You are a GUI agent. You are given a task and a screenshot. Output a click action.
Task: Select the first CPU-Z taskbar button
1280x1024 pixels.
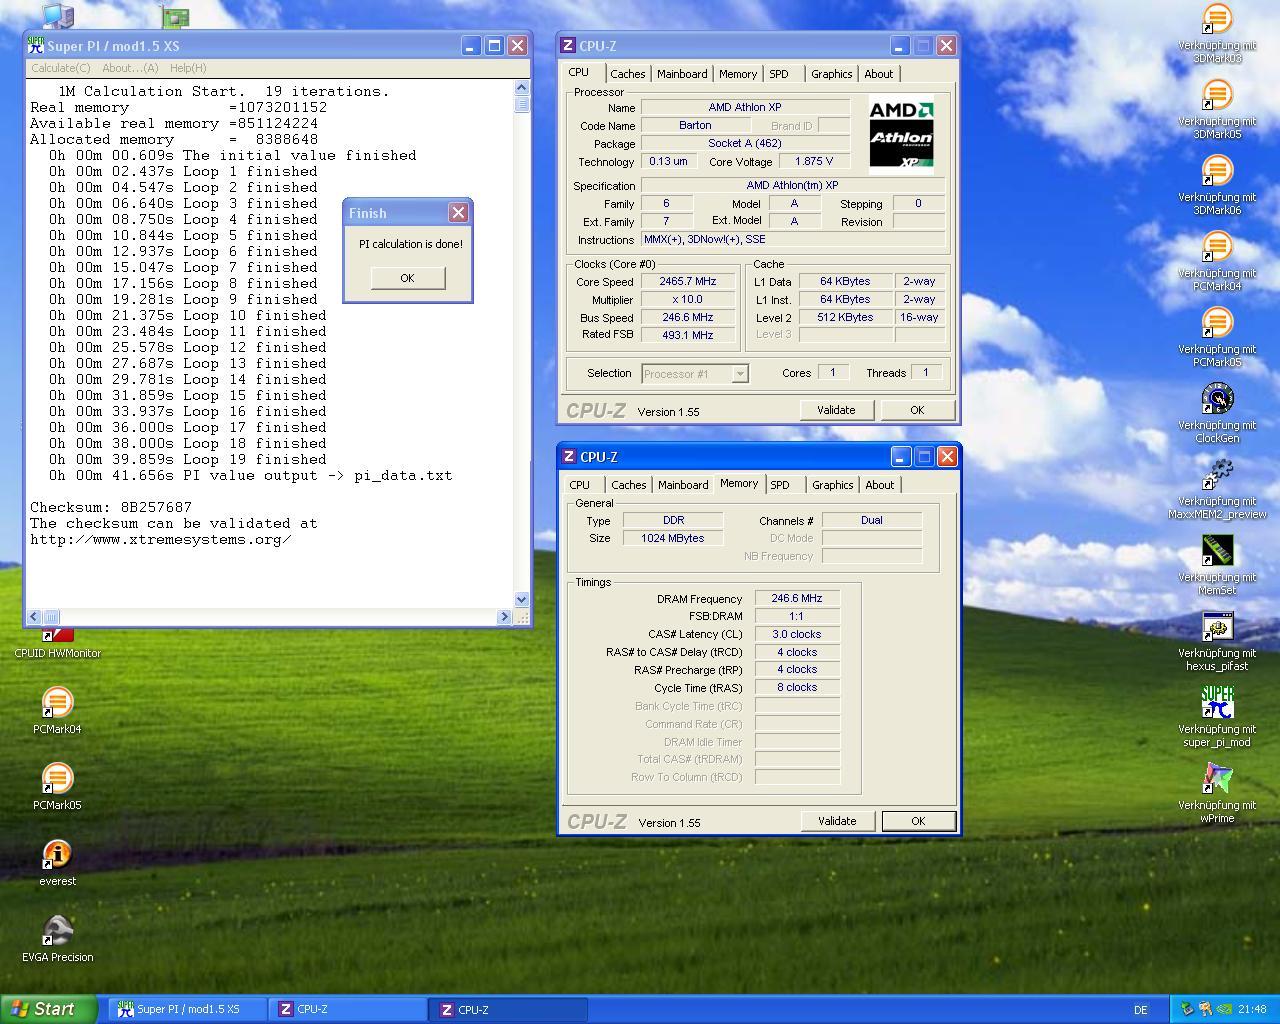click(348, 1010)
